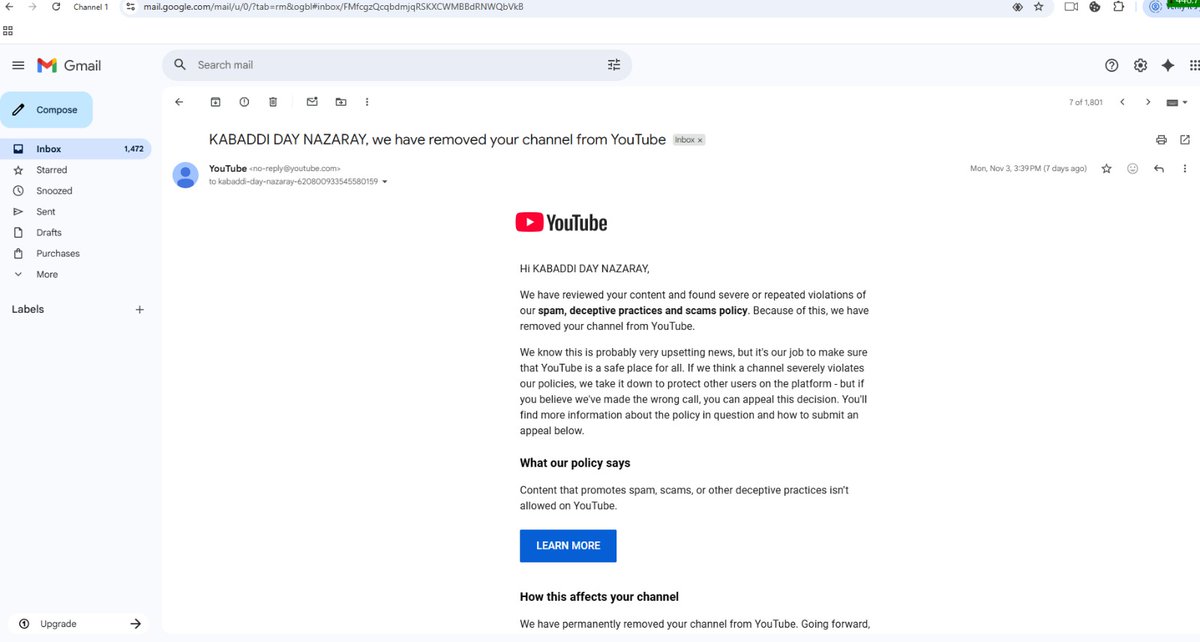This screenshot has height=642, width=1200.
Task: Add an emoji reaction to email
Action: [1133, 169]
